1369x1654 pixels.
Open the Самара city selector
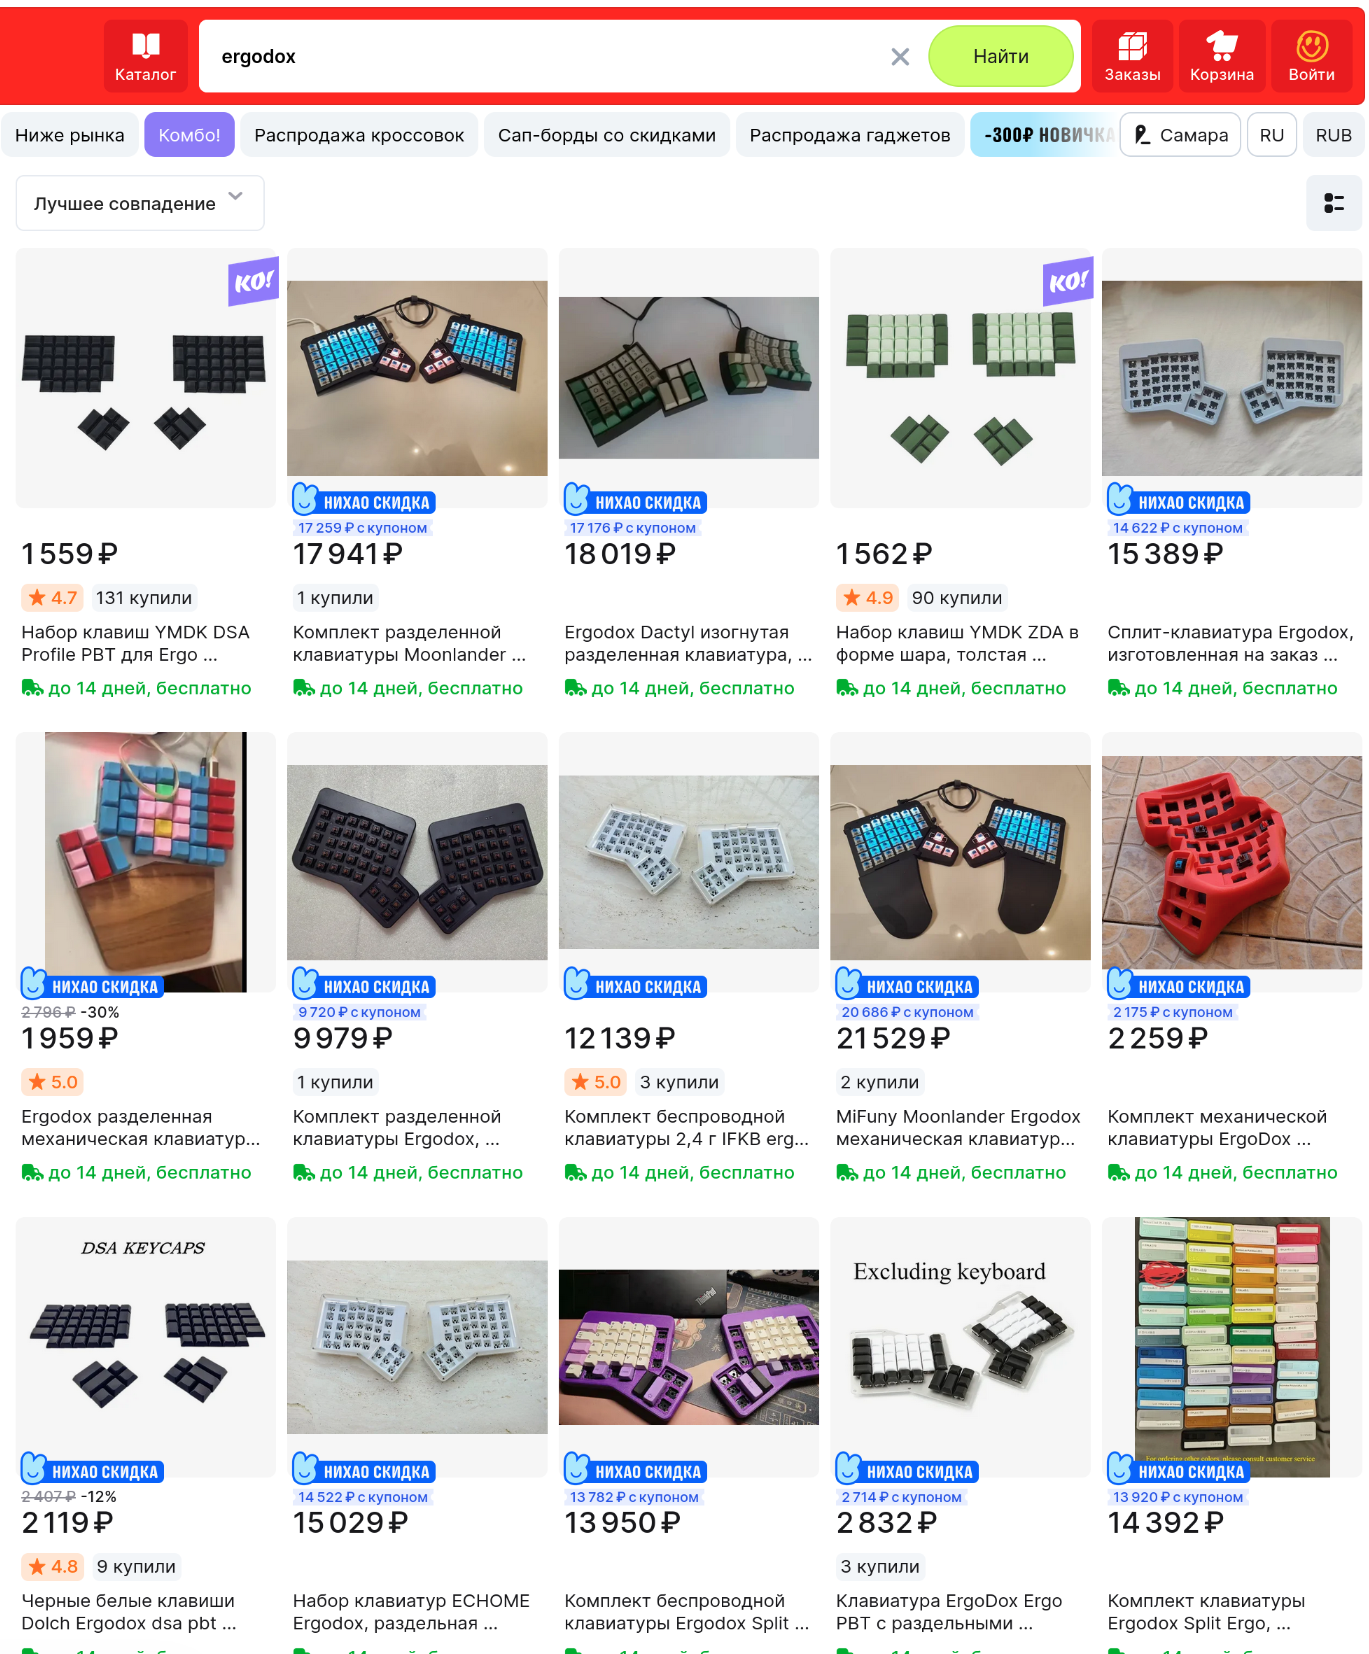click(x=1181, y=135)
